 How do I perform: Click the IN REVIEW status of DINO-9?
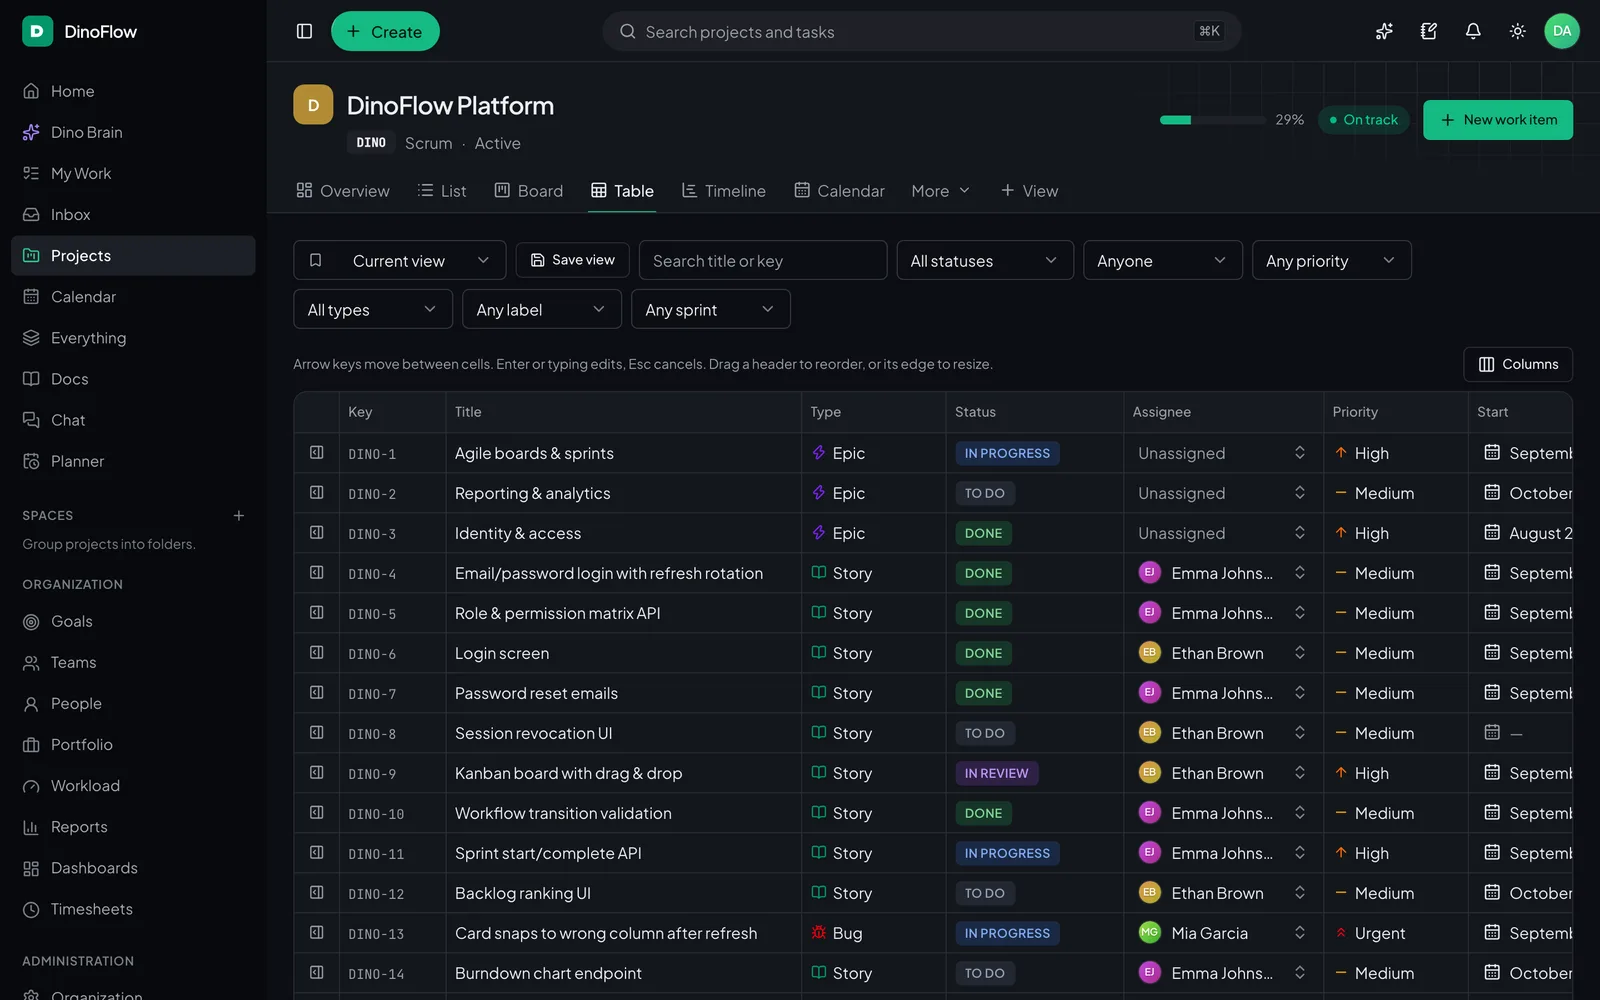[997, 773]
